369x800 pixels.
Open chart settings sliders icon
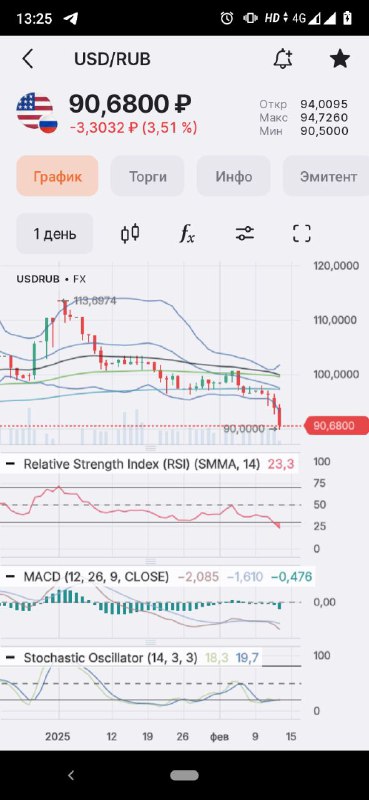coord(244,234)
